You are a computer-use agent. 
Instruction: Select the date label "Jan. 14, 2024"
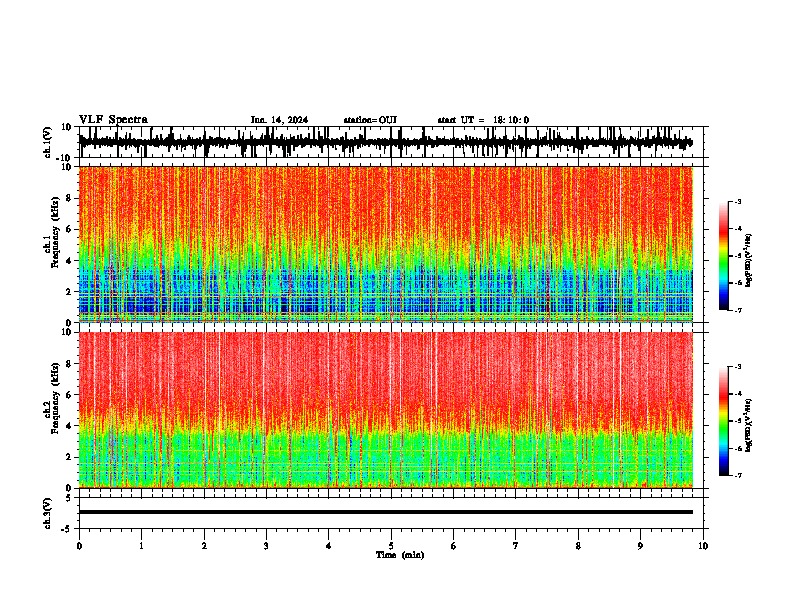(279, 120)
